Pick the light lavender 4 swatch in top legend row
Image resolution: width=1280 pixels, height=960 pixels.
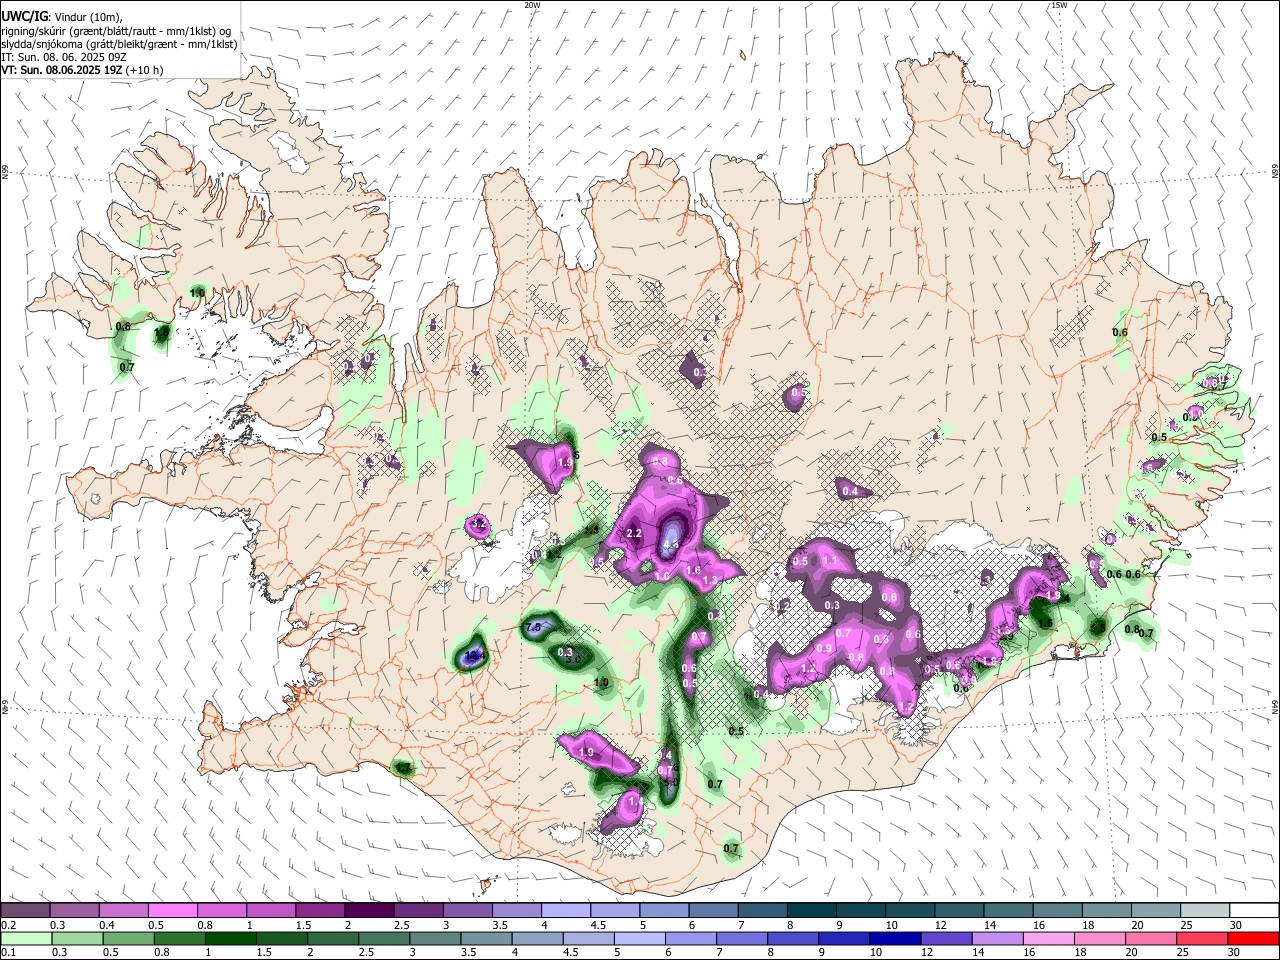pos(566,910)
